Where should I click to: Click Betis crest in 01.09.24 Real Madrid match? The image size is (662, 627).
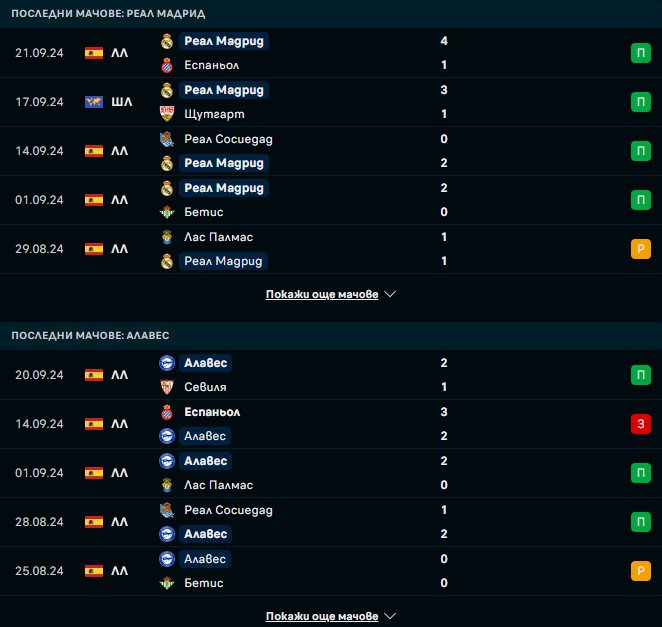coord(167,212)
